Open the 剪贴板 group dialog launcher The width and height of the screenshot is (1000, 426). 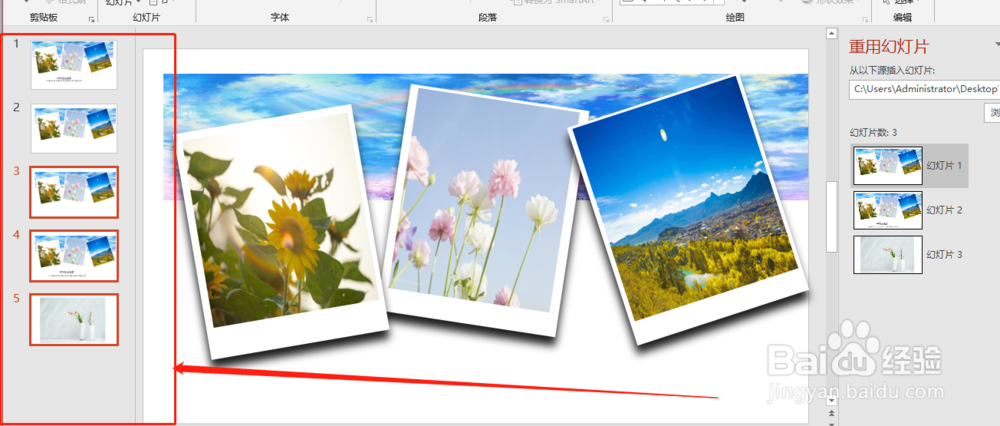click(x=92, y=20)
